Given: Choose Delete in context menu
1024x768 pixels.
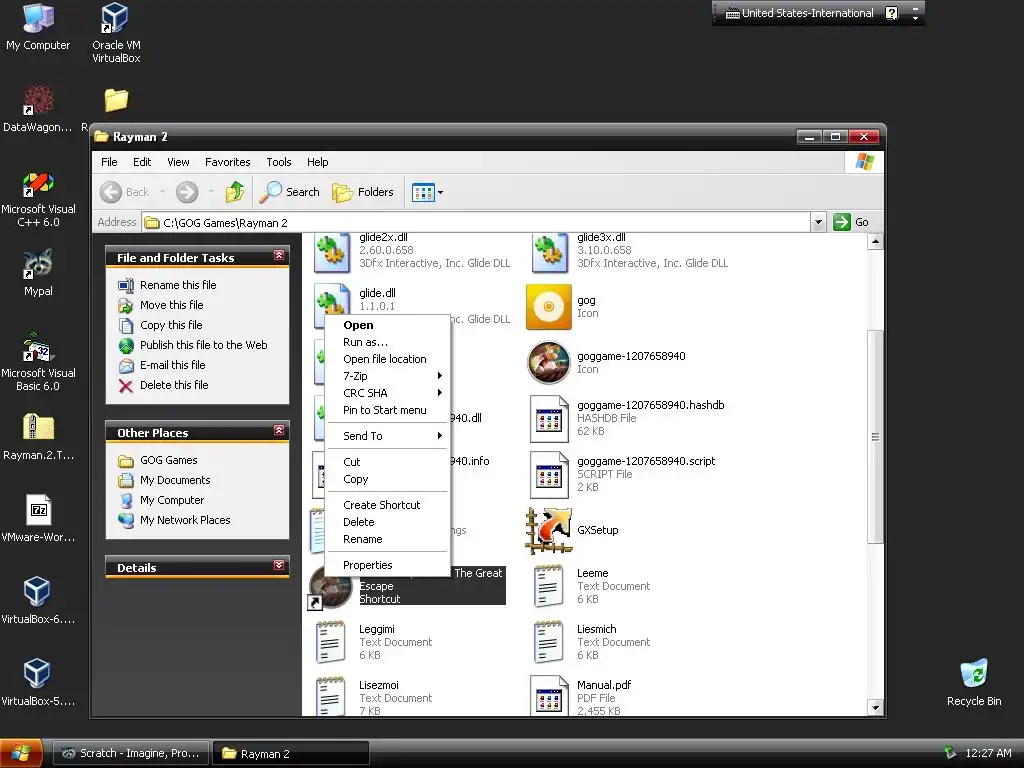Looking at the screenshot, I should click(387, 522).
